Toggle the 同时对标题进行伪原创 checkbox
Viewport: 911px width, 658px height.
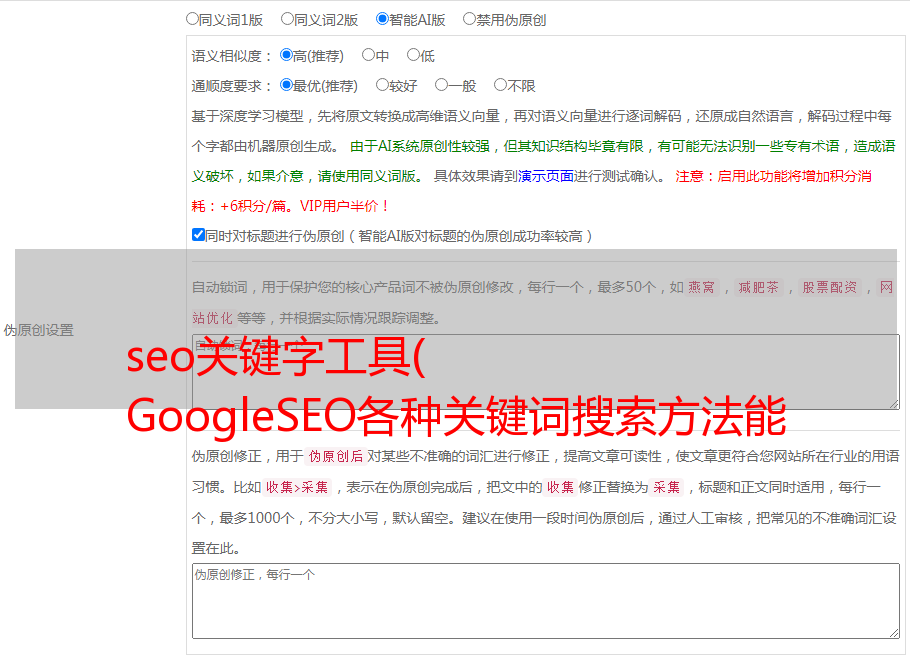[x=198, y=235]
